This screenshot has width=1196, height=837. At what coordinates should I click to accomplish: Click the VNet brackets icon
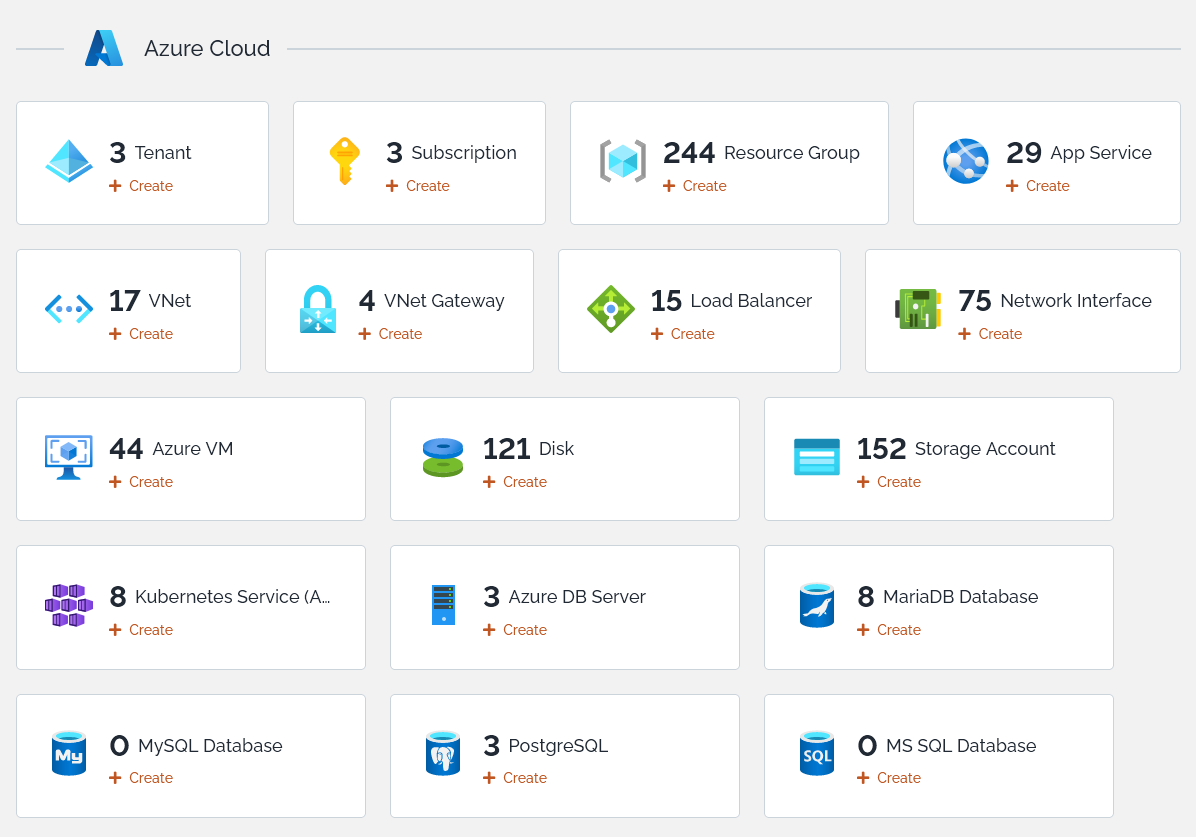point(69,309)
